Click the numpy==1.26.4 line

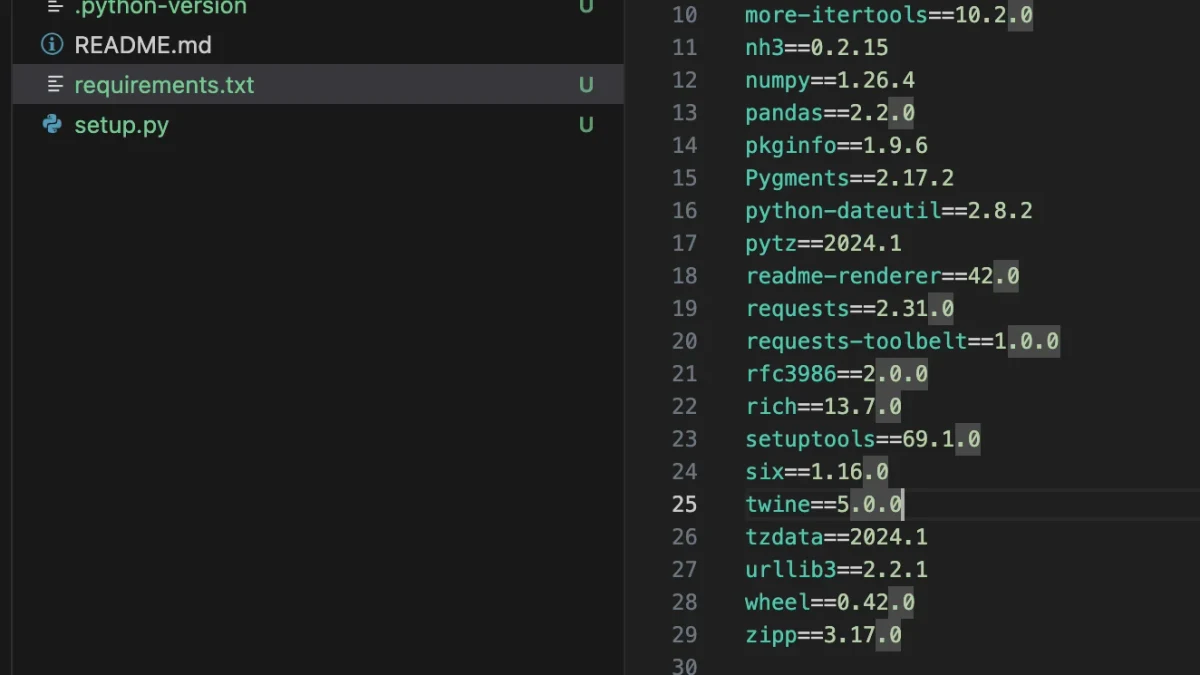(x=830, y=80)
